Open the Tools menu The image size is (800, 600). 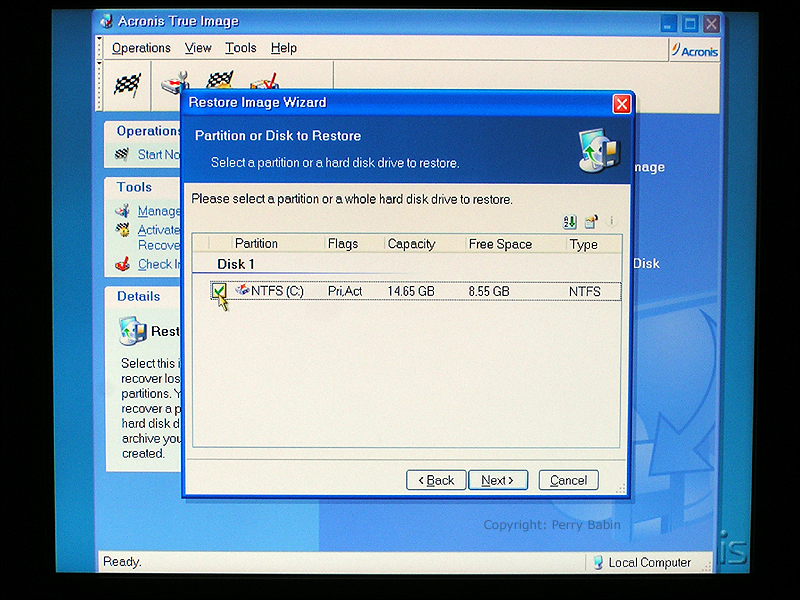tap(241, 48)
